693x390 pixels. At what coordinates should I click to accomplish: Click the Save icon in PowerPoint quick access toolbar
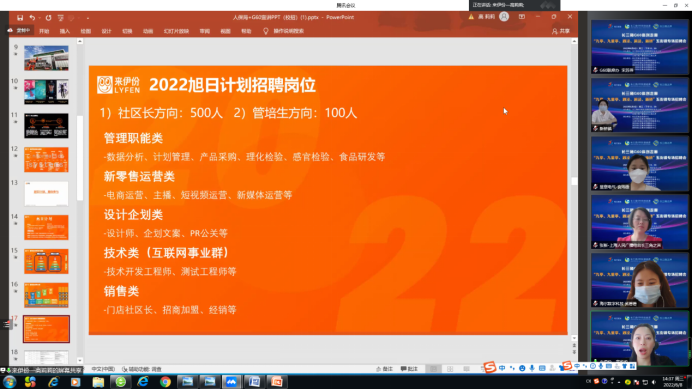[20, 18]
